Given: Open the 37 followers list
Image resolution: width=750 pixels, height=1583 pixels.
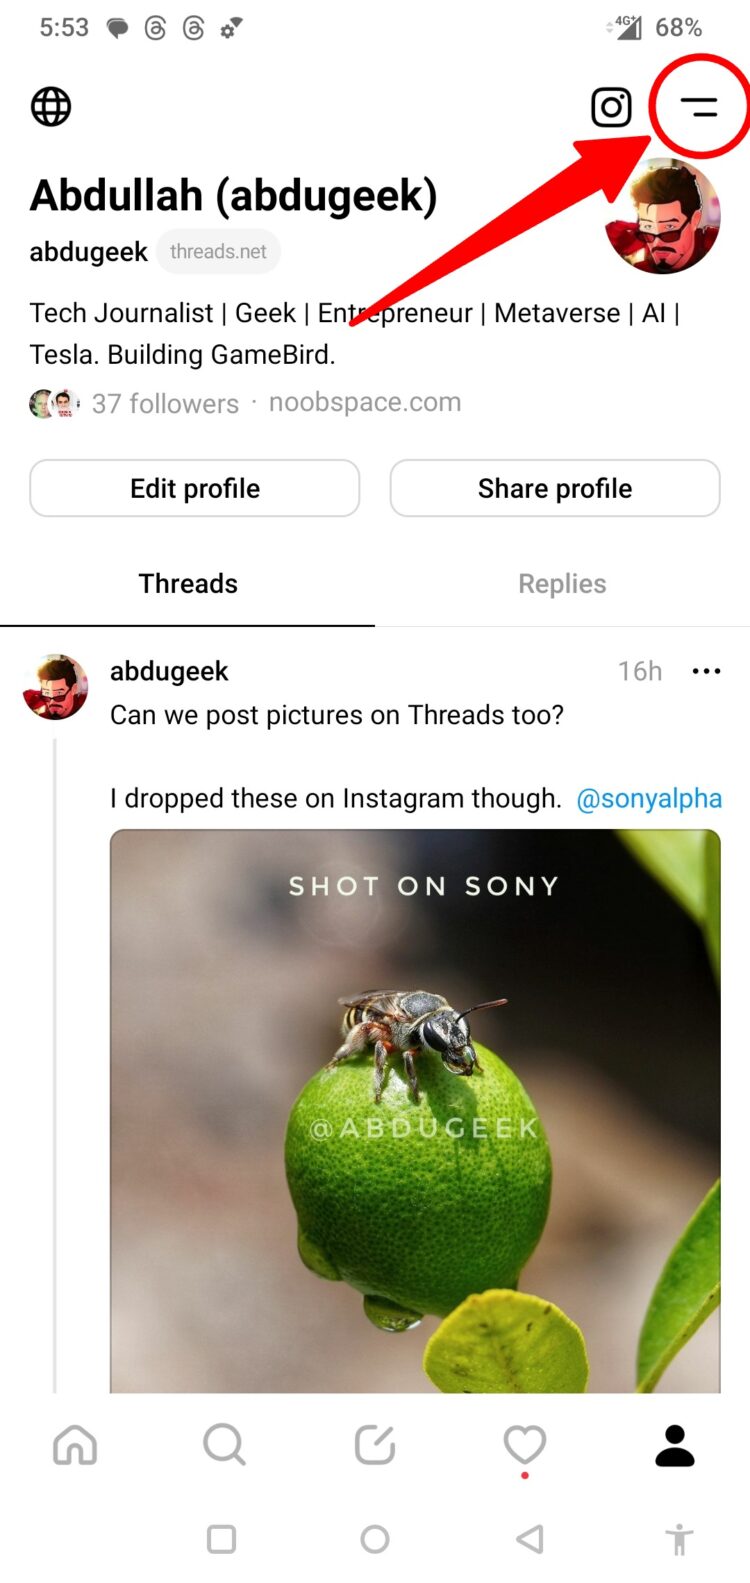Looking at the screenshot, I should tap(165, 403).
